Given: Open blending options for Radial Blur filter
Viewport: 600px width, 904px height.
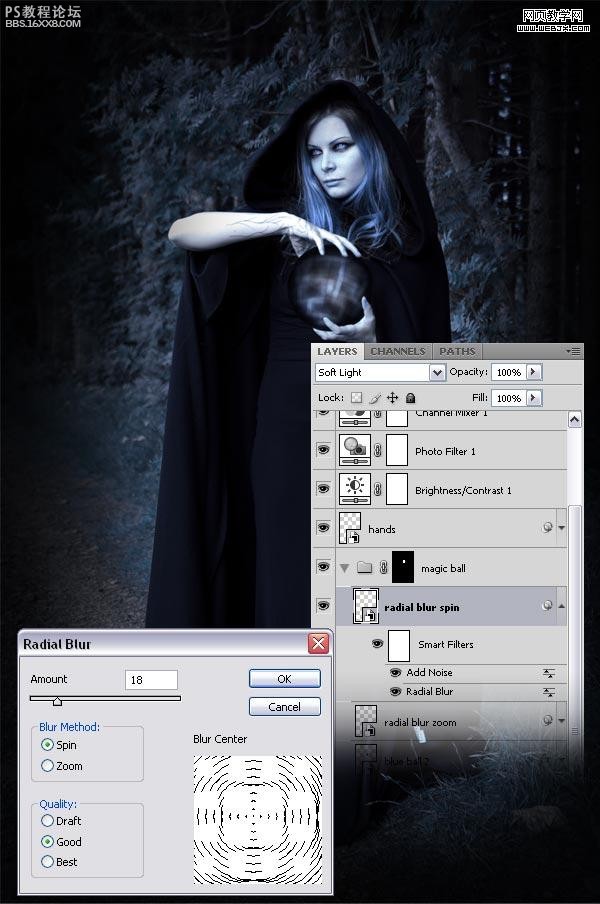Looking at the screenshot, I should pyautogui.click(x=549, y=692).
